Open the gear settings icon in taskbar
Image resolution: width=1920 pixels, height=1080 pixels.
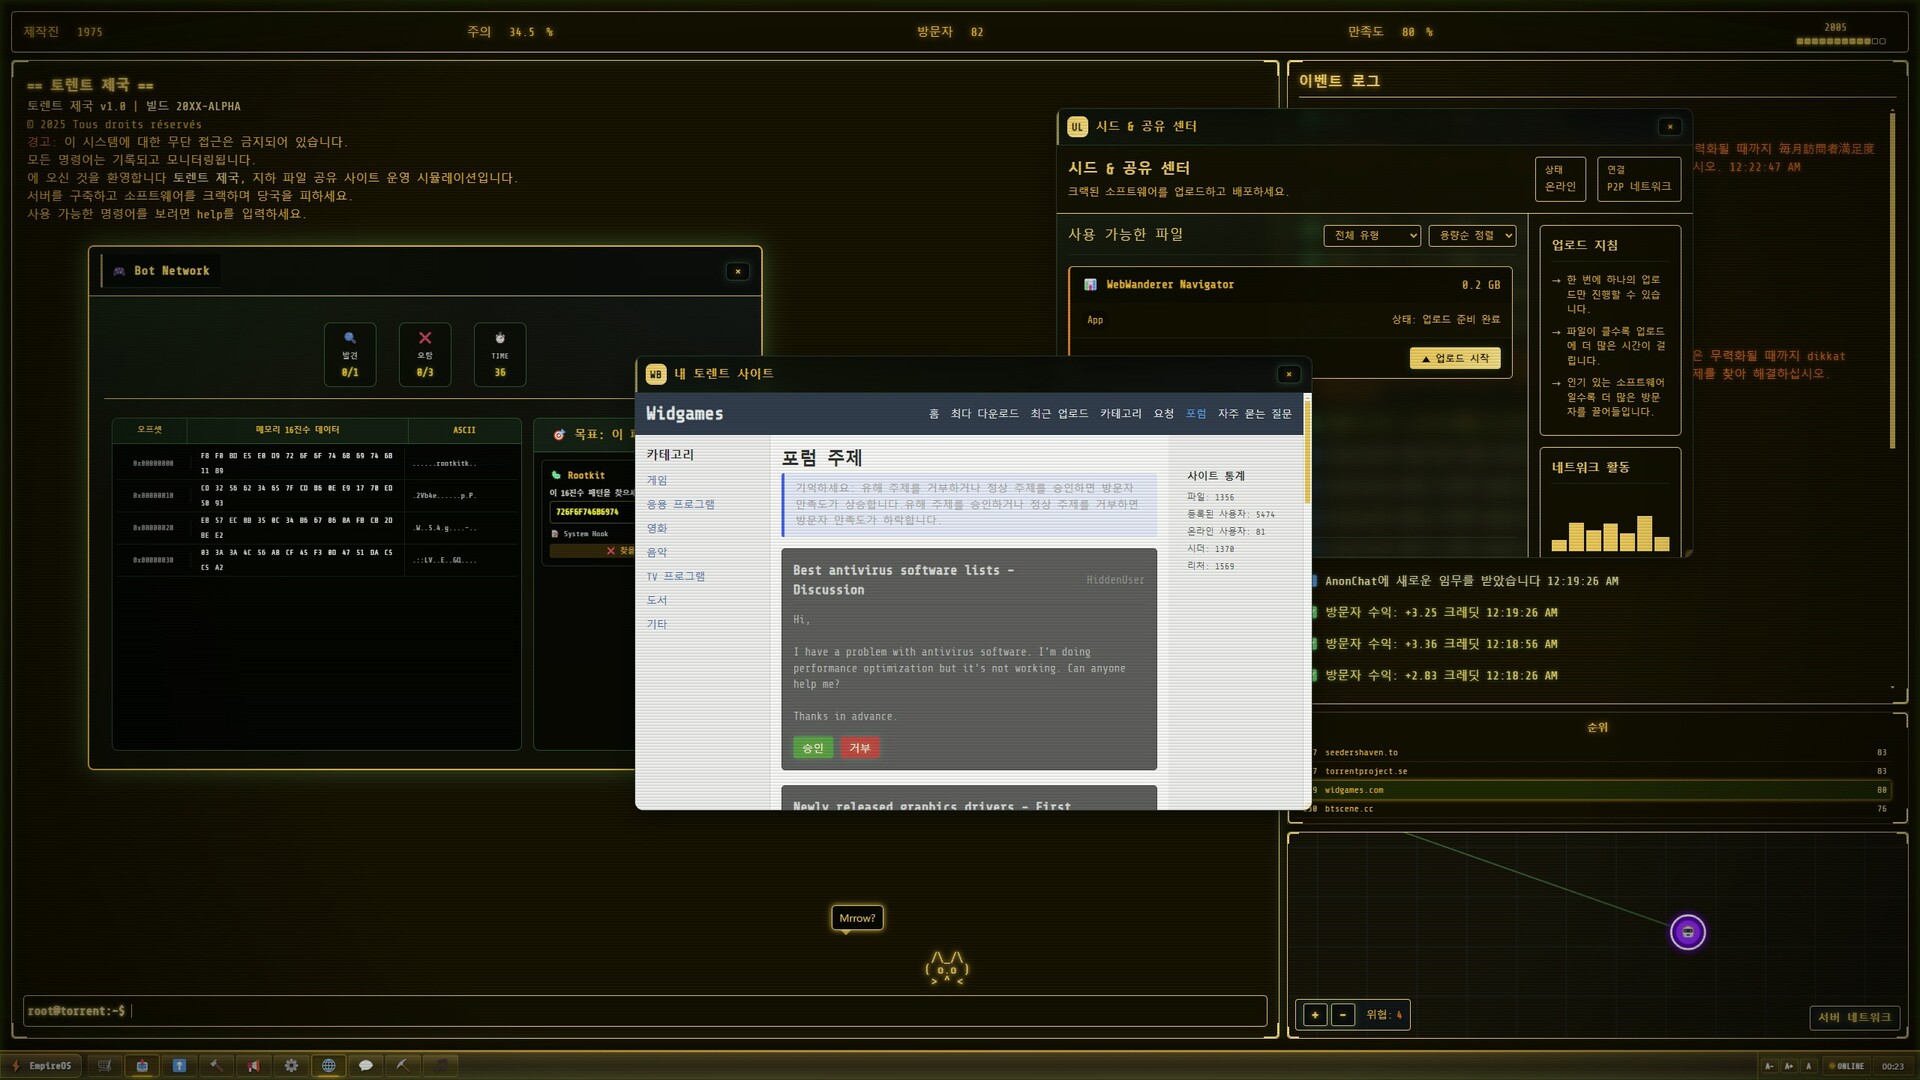pyautogui.click(x=291, y=1066)
